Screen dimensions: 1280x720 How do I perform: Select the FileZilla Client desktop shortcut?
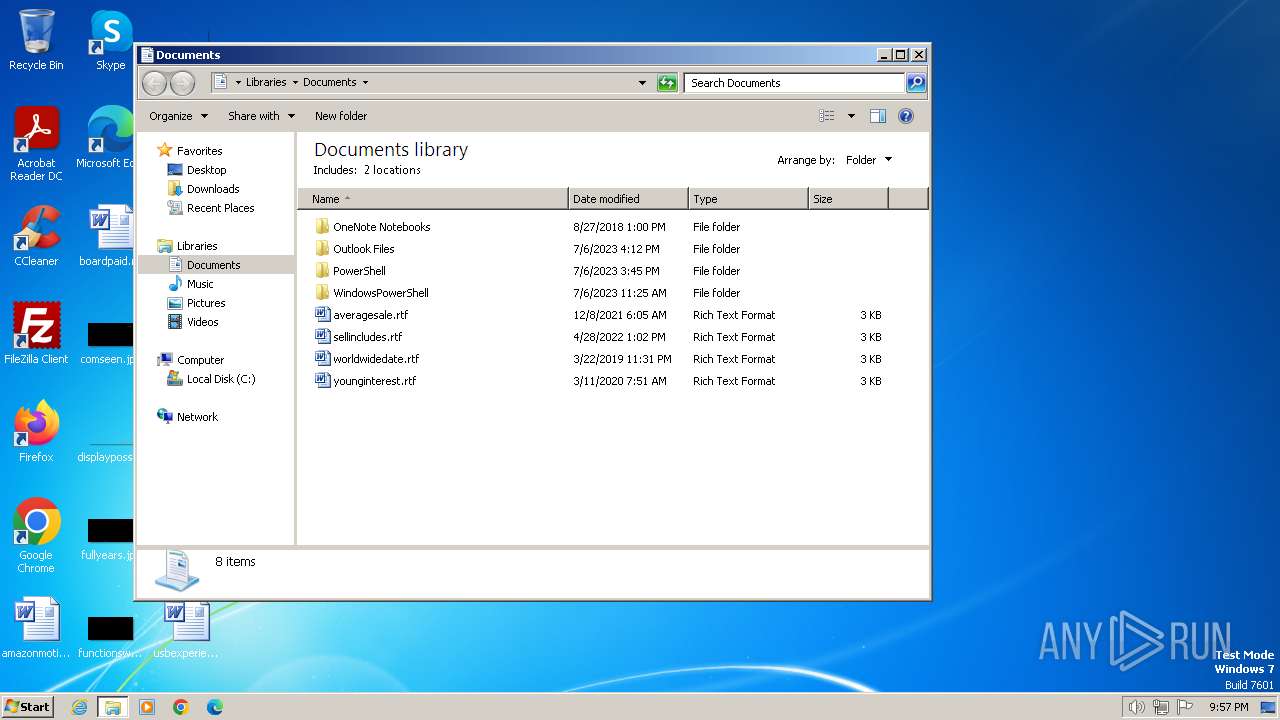tap(36, 334)
